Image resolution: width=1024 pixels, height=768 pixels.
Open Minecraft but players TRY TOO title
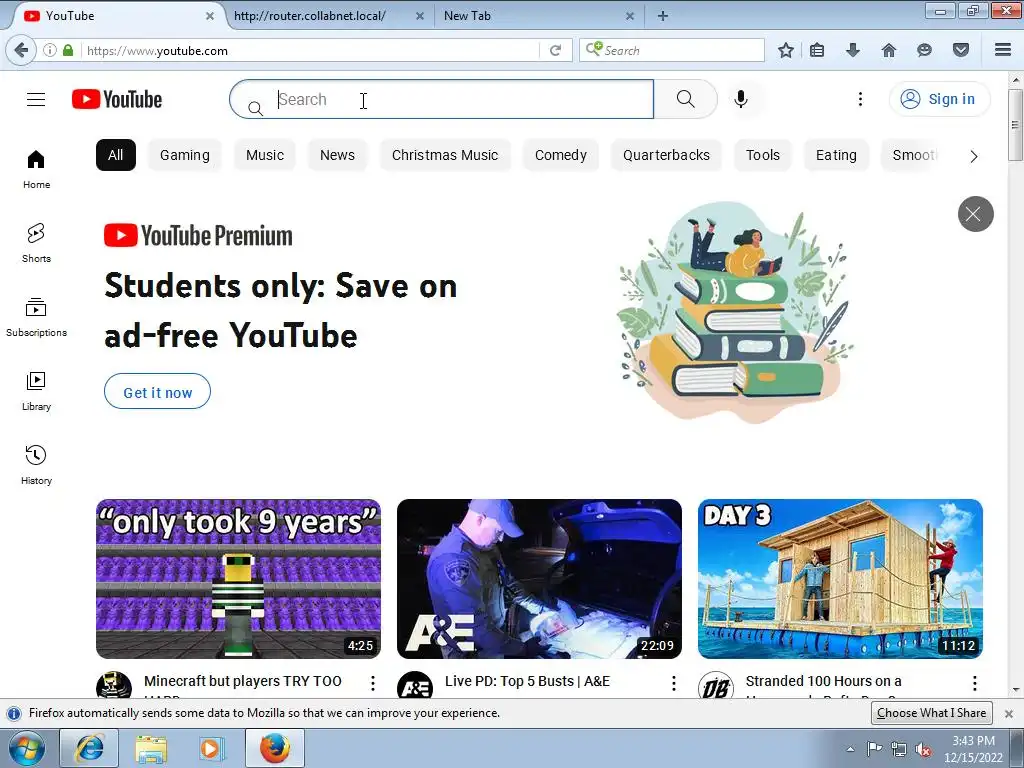click(242, 681)
